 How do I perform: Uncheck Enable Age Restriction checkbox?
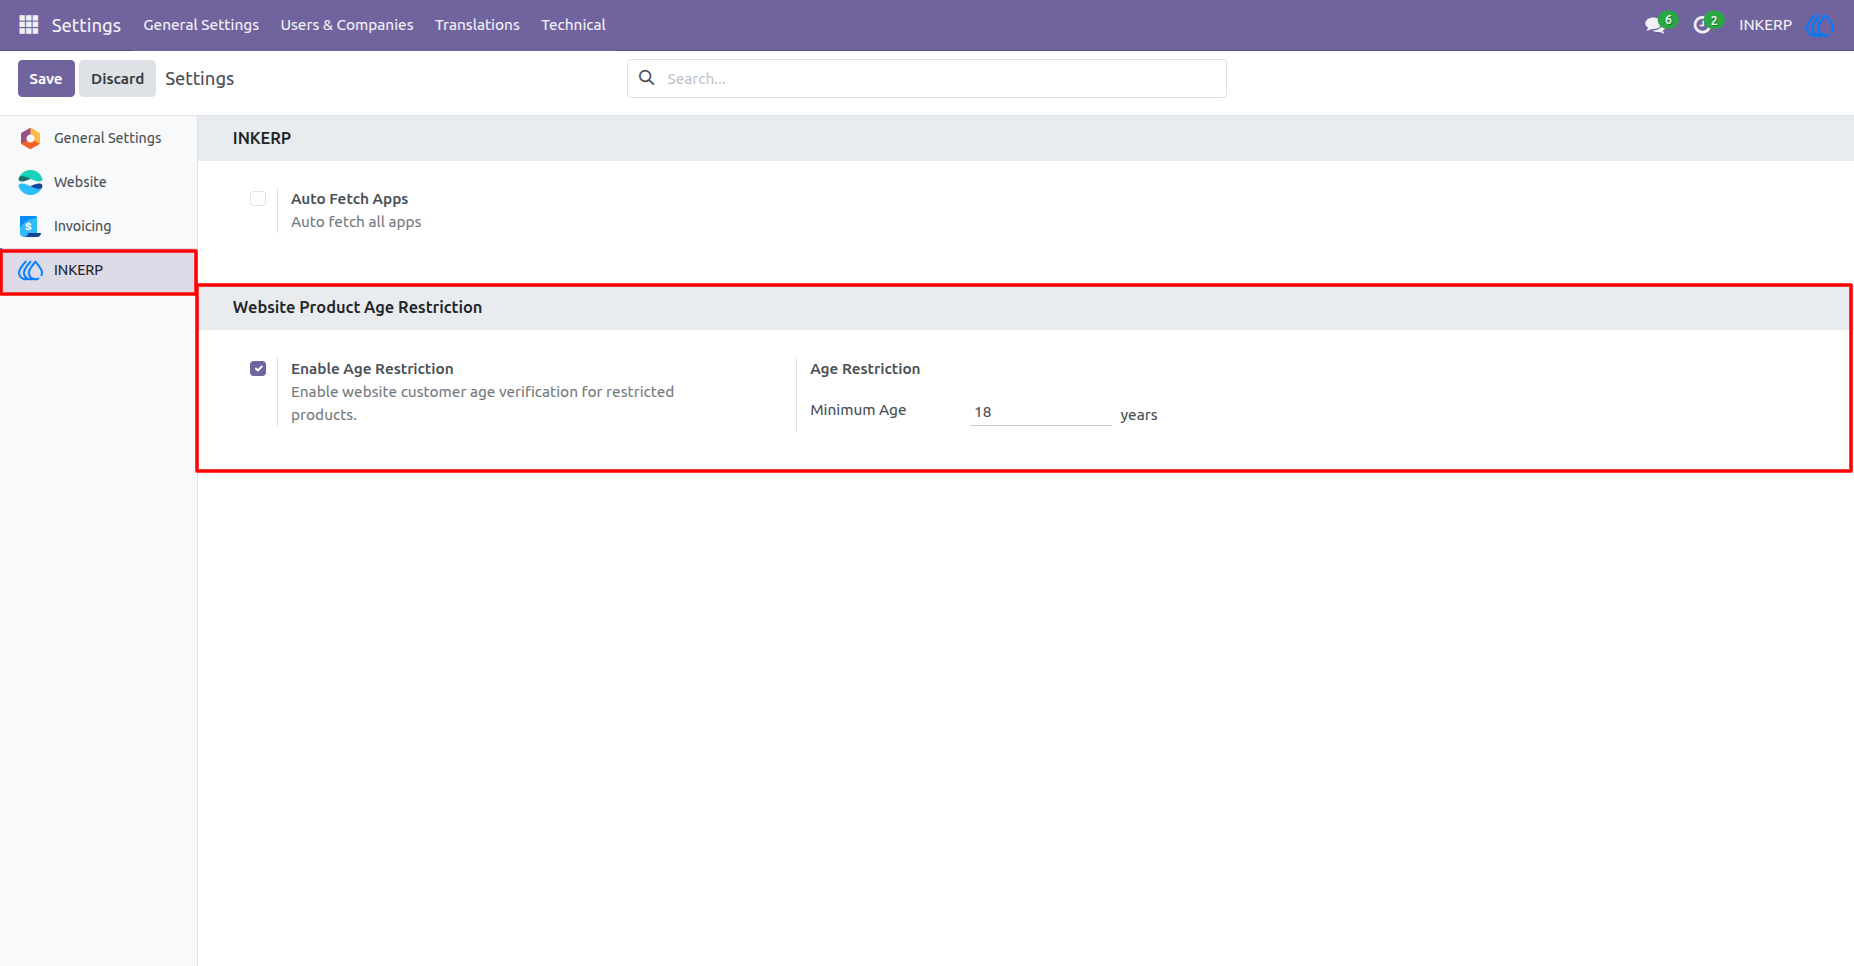point(258,369)
